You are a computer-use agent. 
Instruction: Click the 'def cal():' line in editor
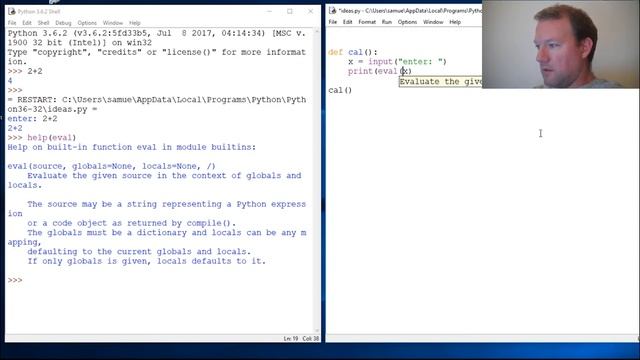point(353,52)
